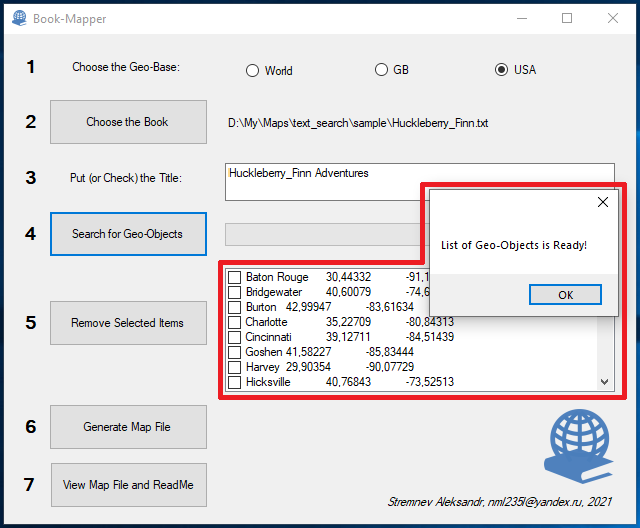The height and width of the screenshot is (528, 640).
Task: Mark the Harvey checkbox
Action: coord(234,367)
